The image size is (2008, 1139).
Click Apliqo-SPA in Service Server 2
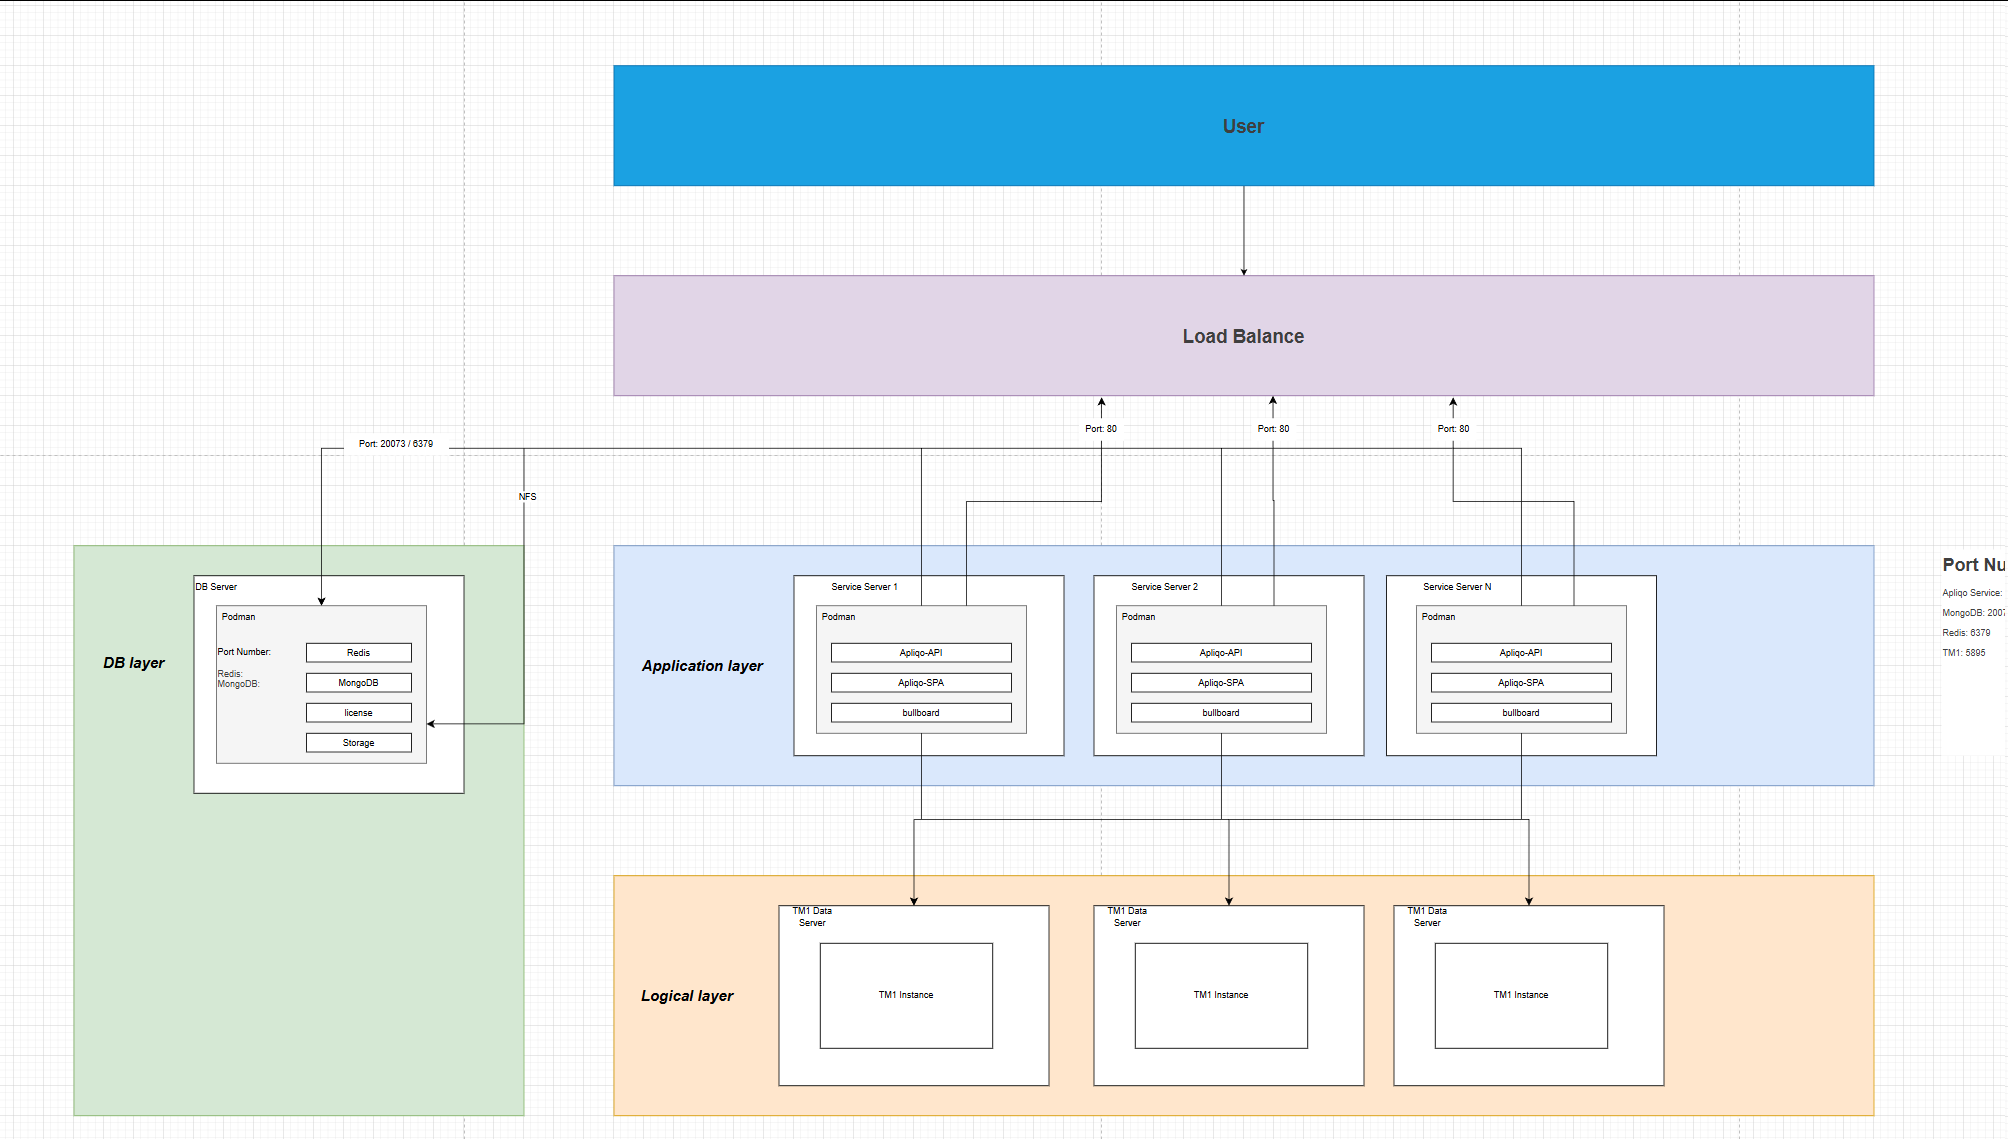coord(1220,683)
